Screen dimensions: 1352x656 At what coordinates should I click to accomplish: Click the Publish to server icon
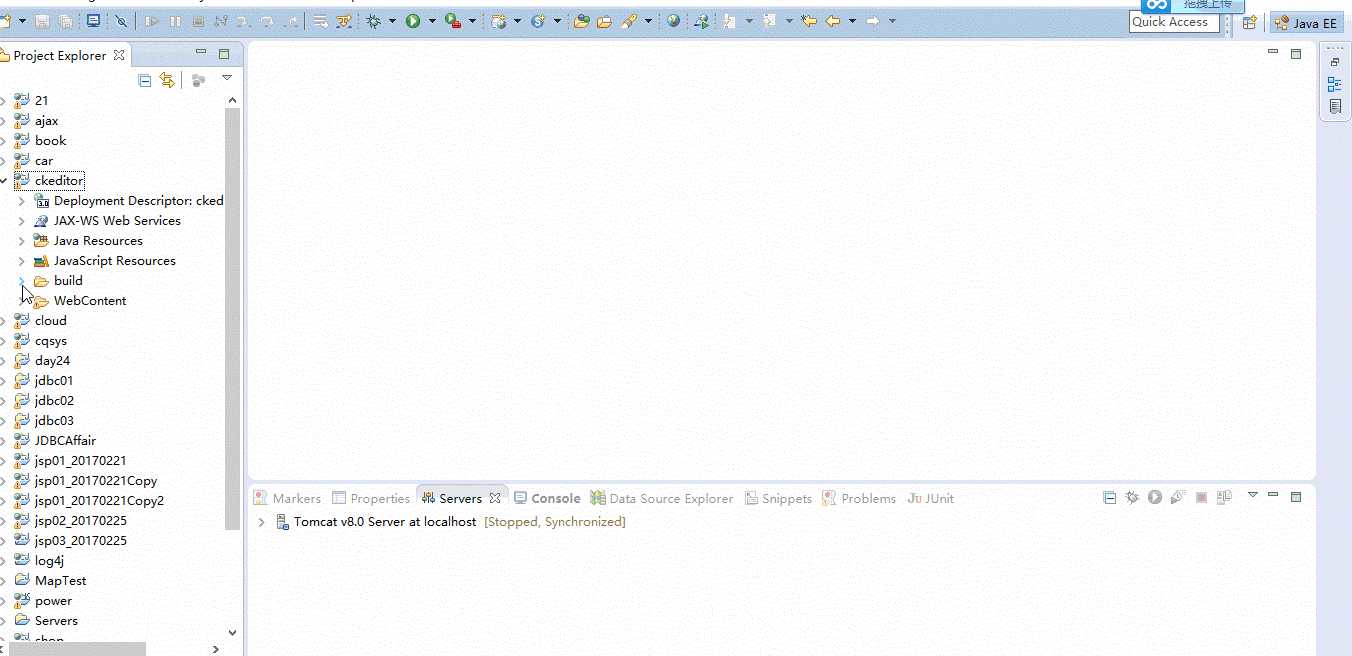point(1224,497)
